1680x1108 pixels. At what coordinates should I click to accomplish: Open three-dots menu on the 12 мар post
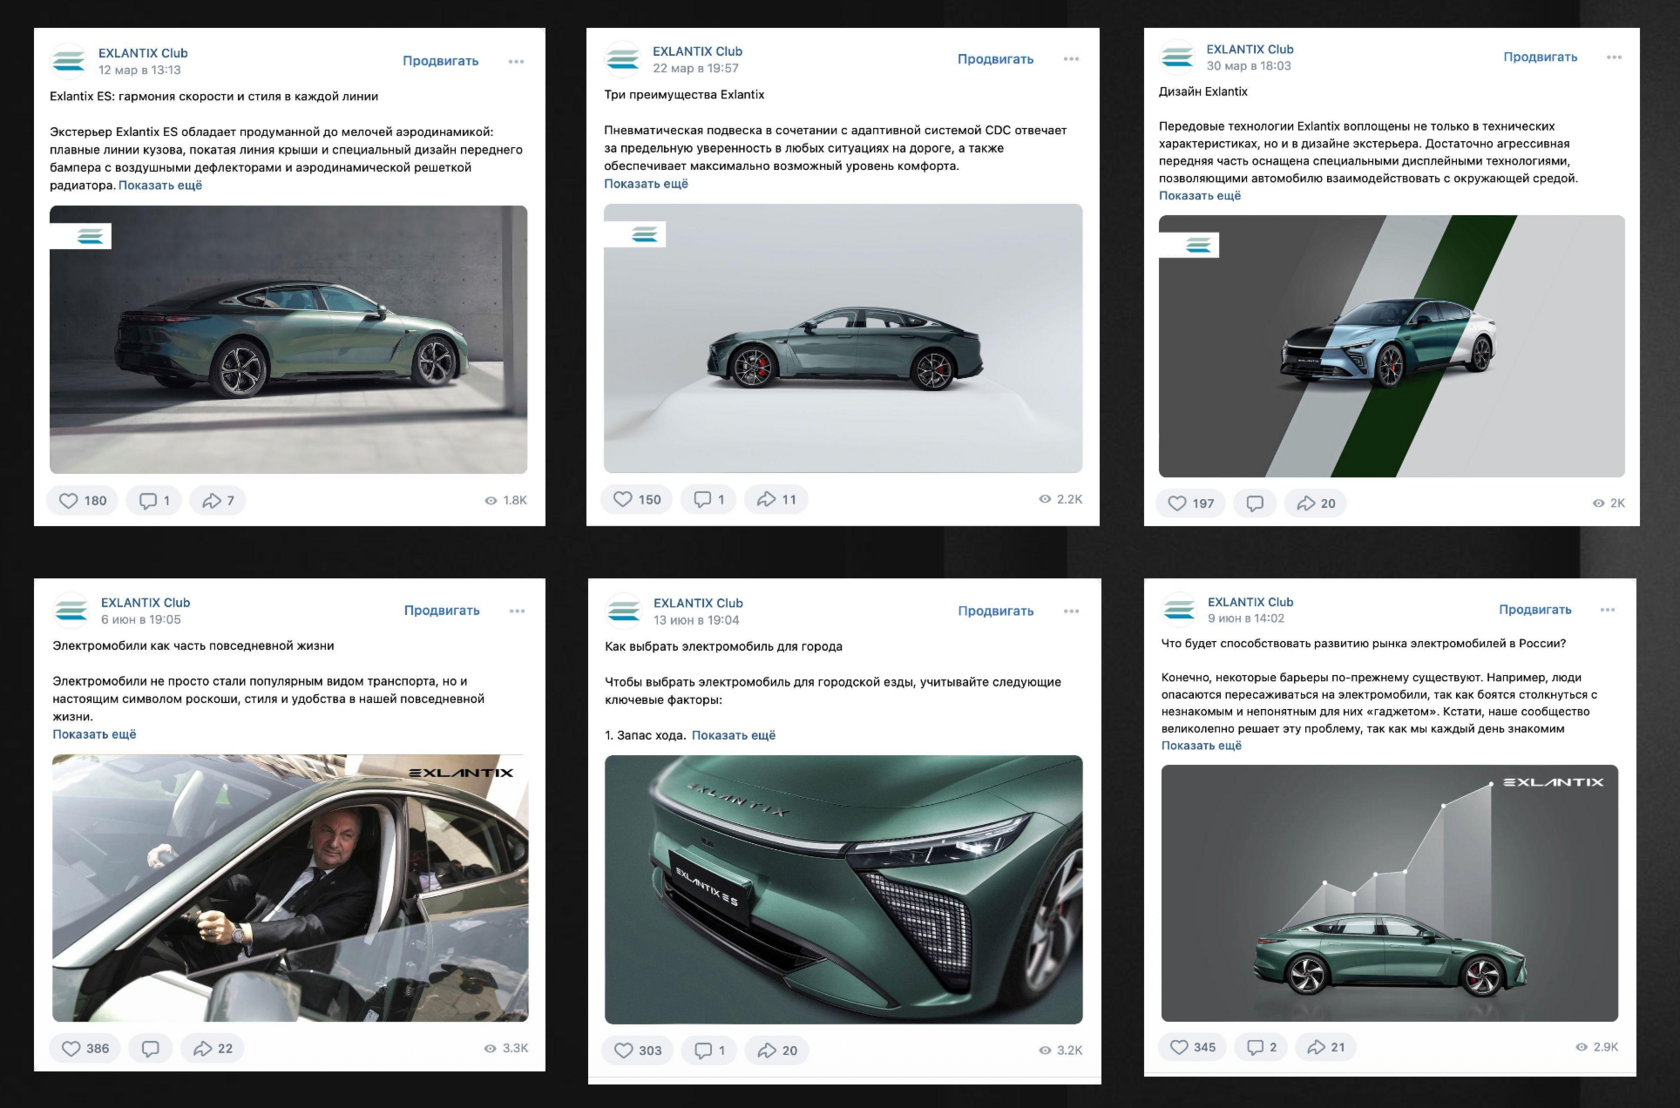(516, 61)
